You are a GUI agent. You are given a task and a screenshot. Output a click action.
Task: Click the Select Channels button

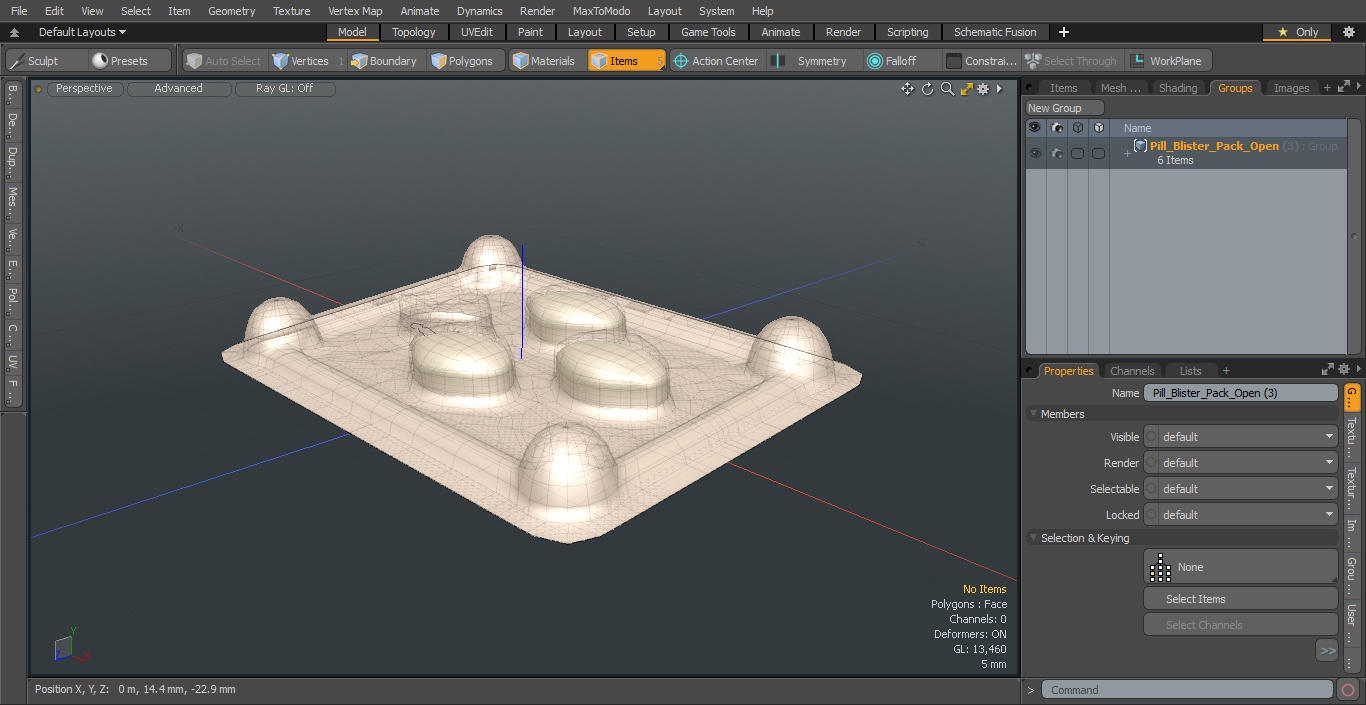[1240, 625]
